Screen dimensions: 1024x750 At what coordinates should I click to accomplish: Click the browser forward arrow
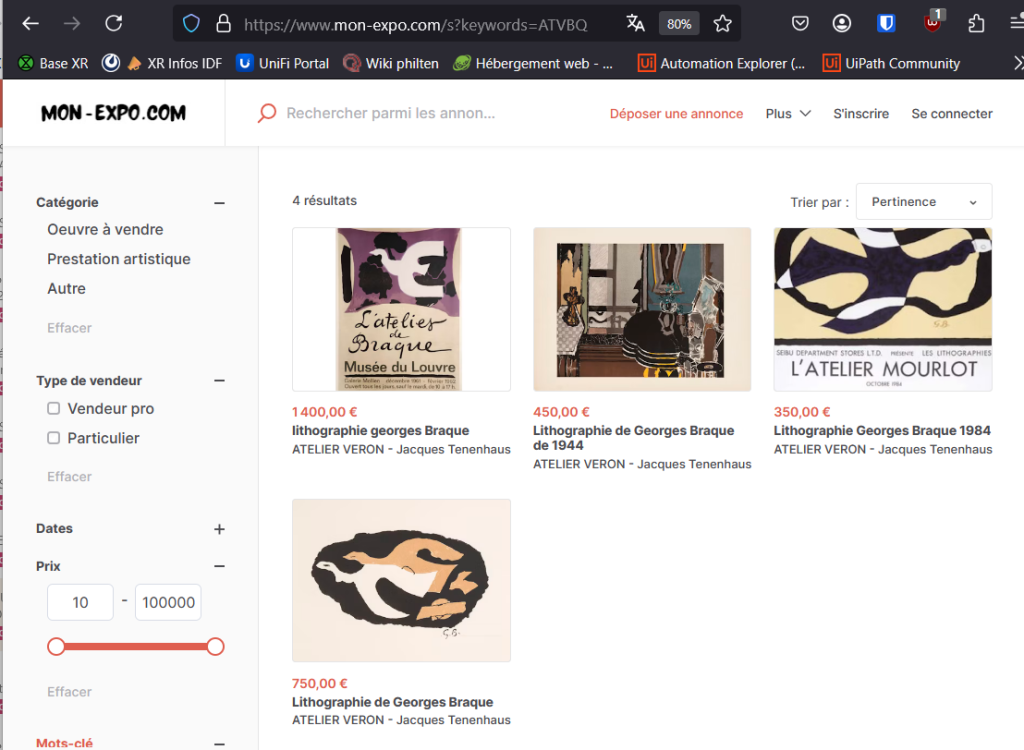(72, 24)
